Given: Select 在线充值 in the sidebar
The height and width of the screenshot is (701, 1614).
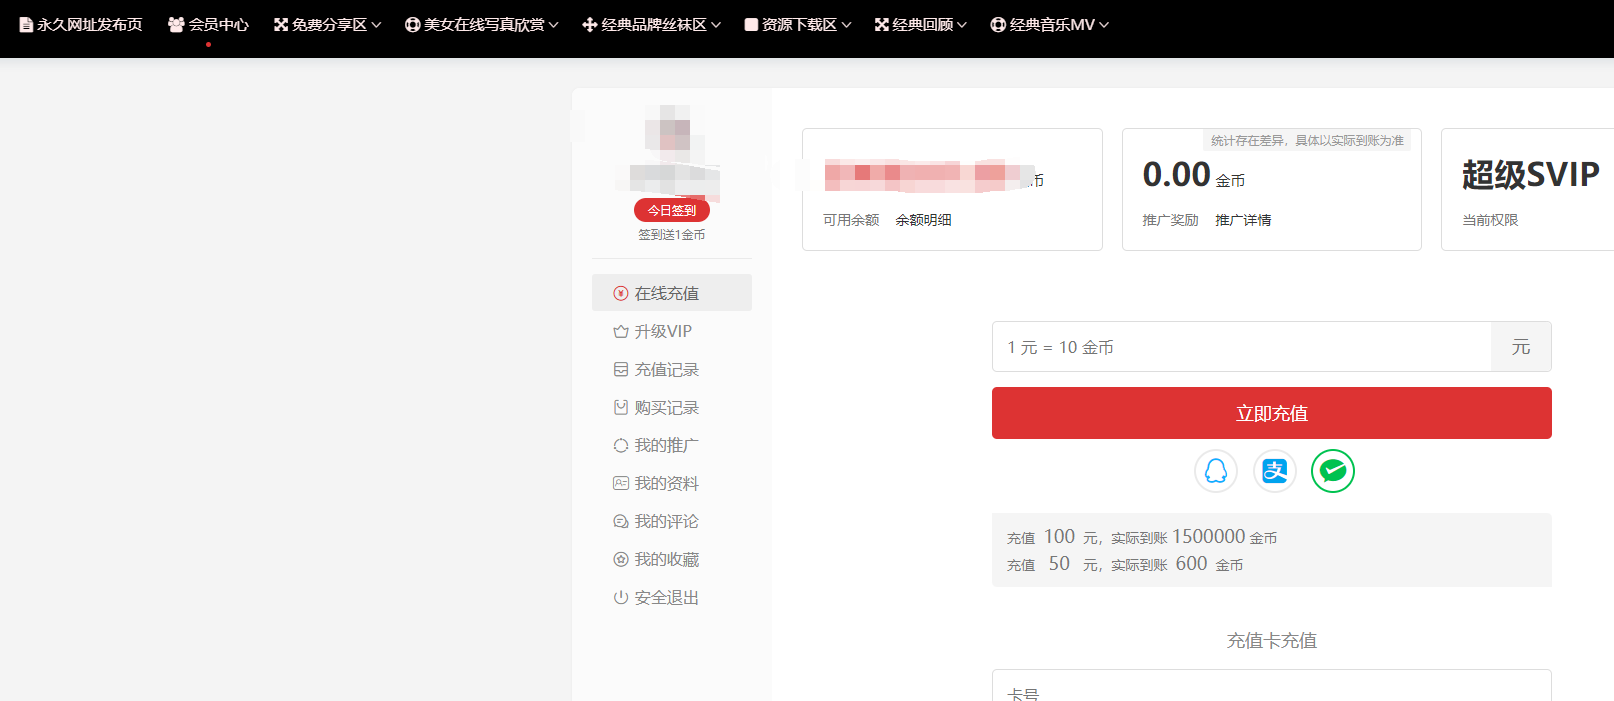Looking at the screenshot, I should coord(672,293).
